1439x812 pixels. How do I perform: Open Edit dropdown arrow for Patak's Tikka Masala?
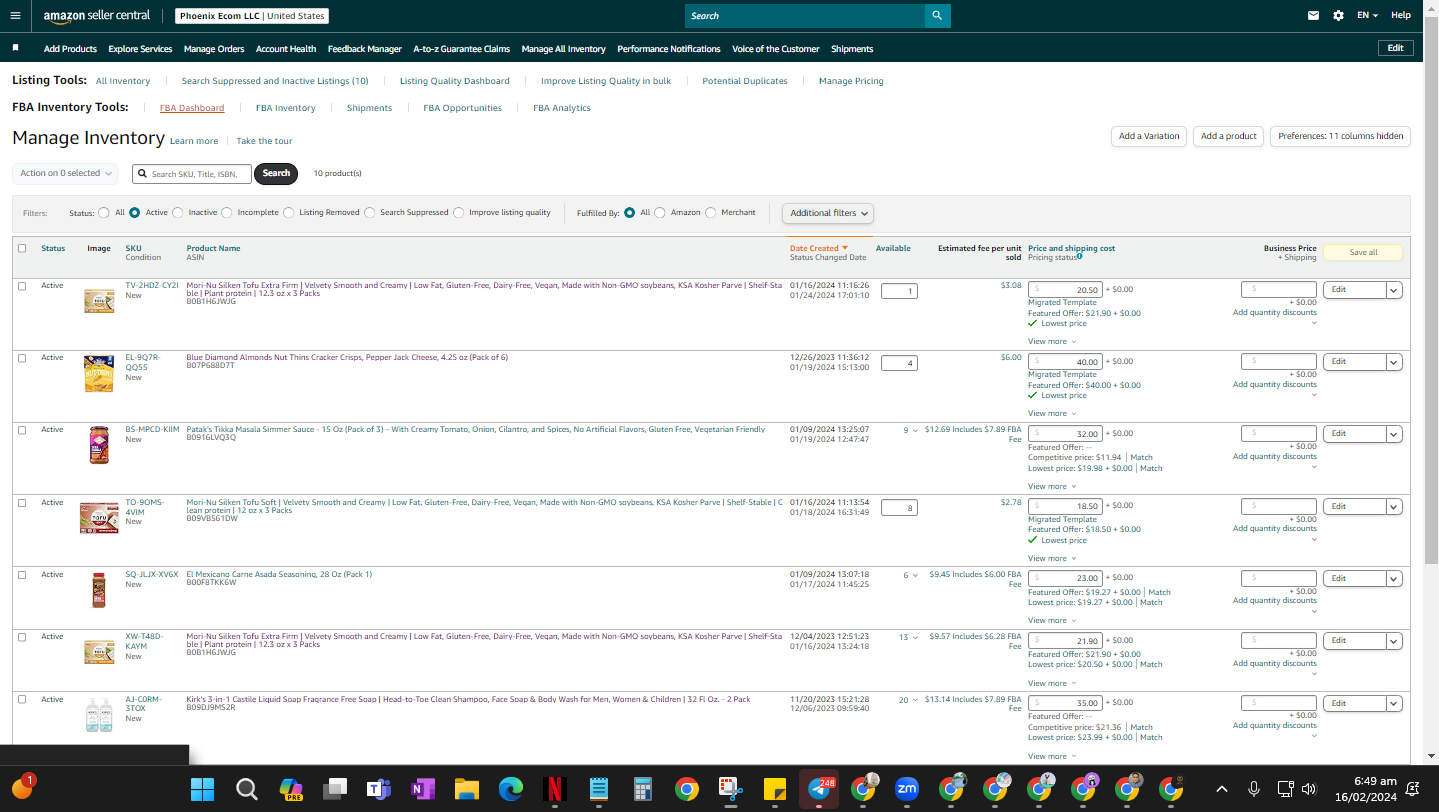coord(1394,434)
